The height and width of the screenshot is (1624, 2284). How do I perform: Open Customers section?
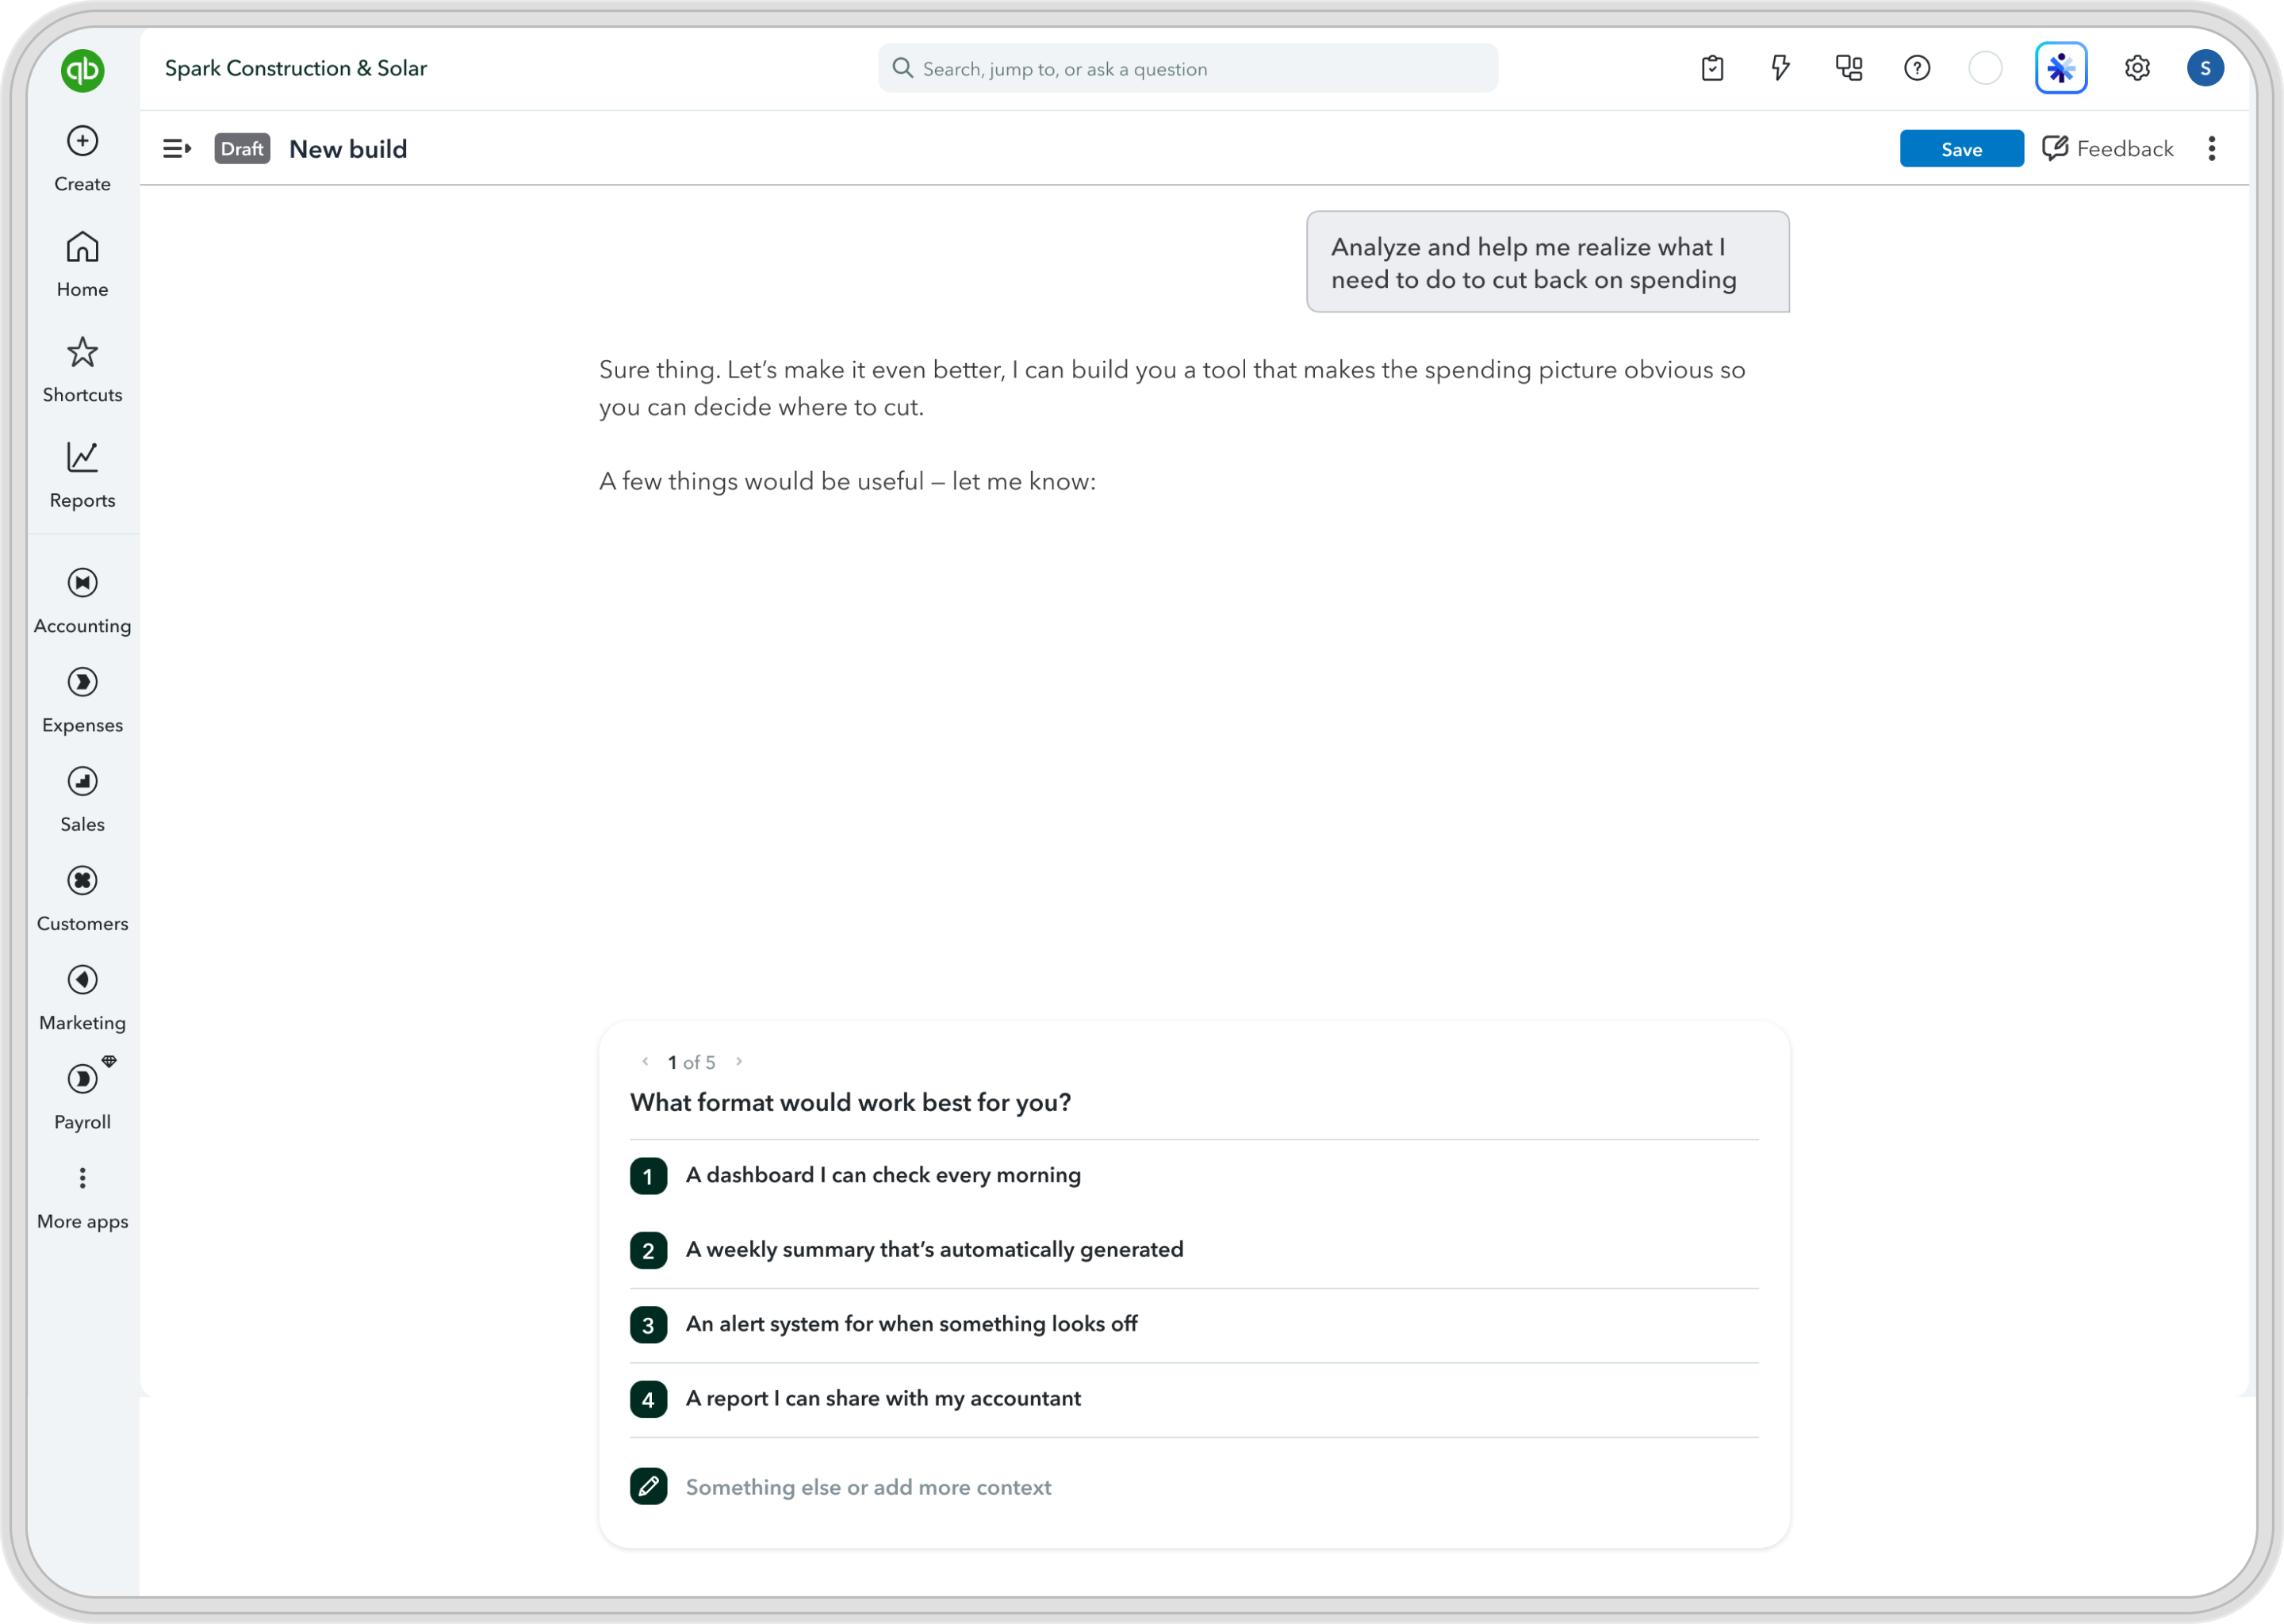[x=82, y=899]
